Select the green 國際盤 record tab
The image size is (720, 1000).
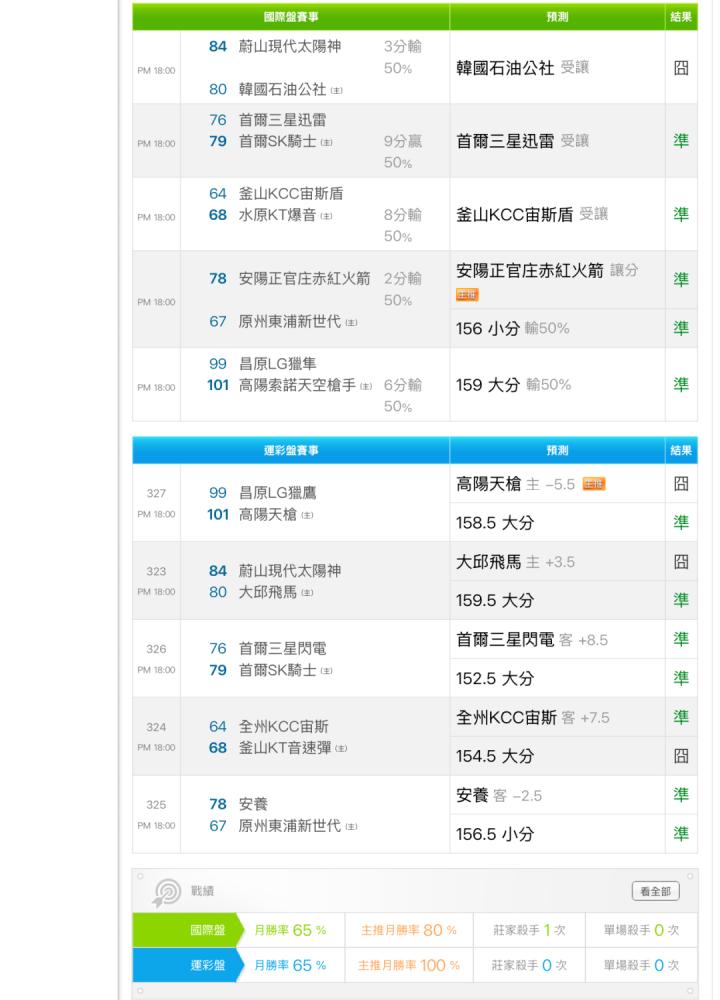click(188, 930)
